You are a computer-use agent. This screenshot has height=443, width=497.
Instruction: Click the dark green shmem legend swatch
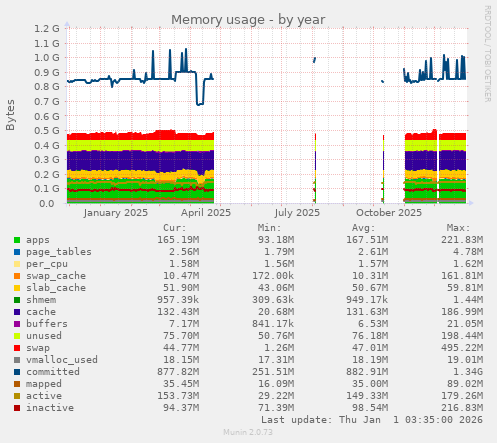click(x=17, y=300)
